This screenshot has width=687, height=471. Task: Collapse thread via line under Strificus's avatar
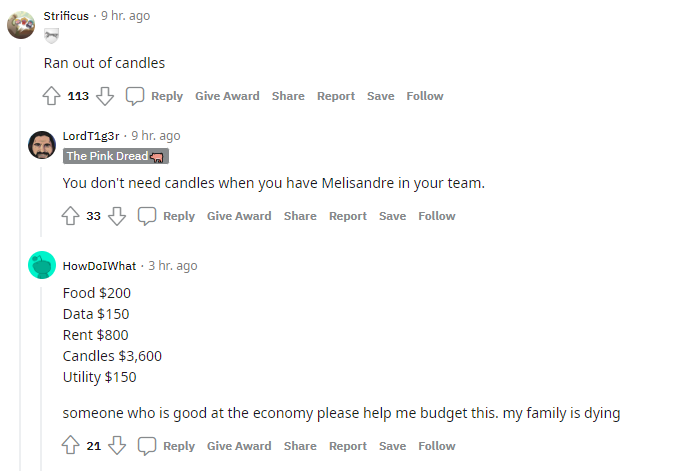pyautogui.click(x=20, y=259)
